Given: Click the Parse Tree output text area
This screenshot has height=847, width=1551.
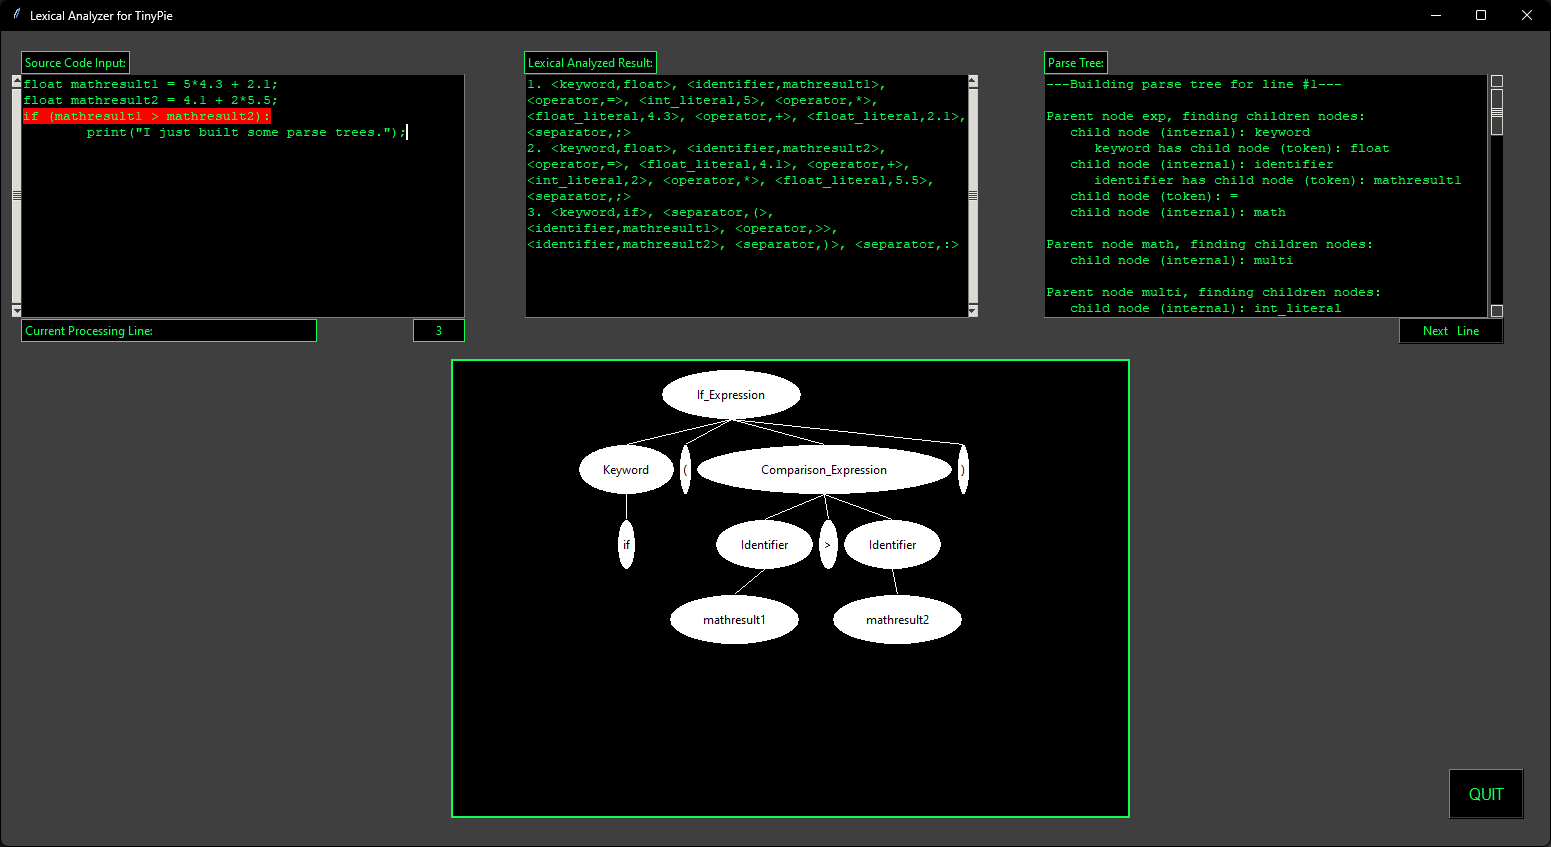Looking at the screenshot, I should click(1267, 196).
